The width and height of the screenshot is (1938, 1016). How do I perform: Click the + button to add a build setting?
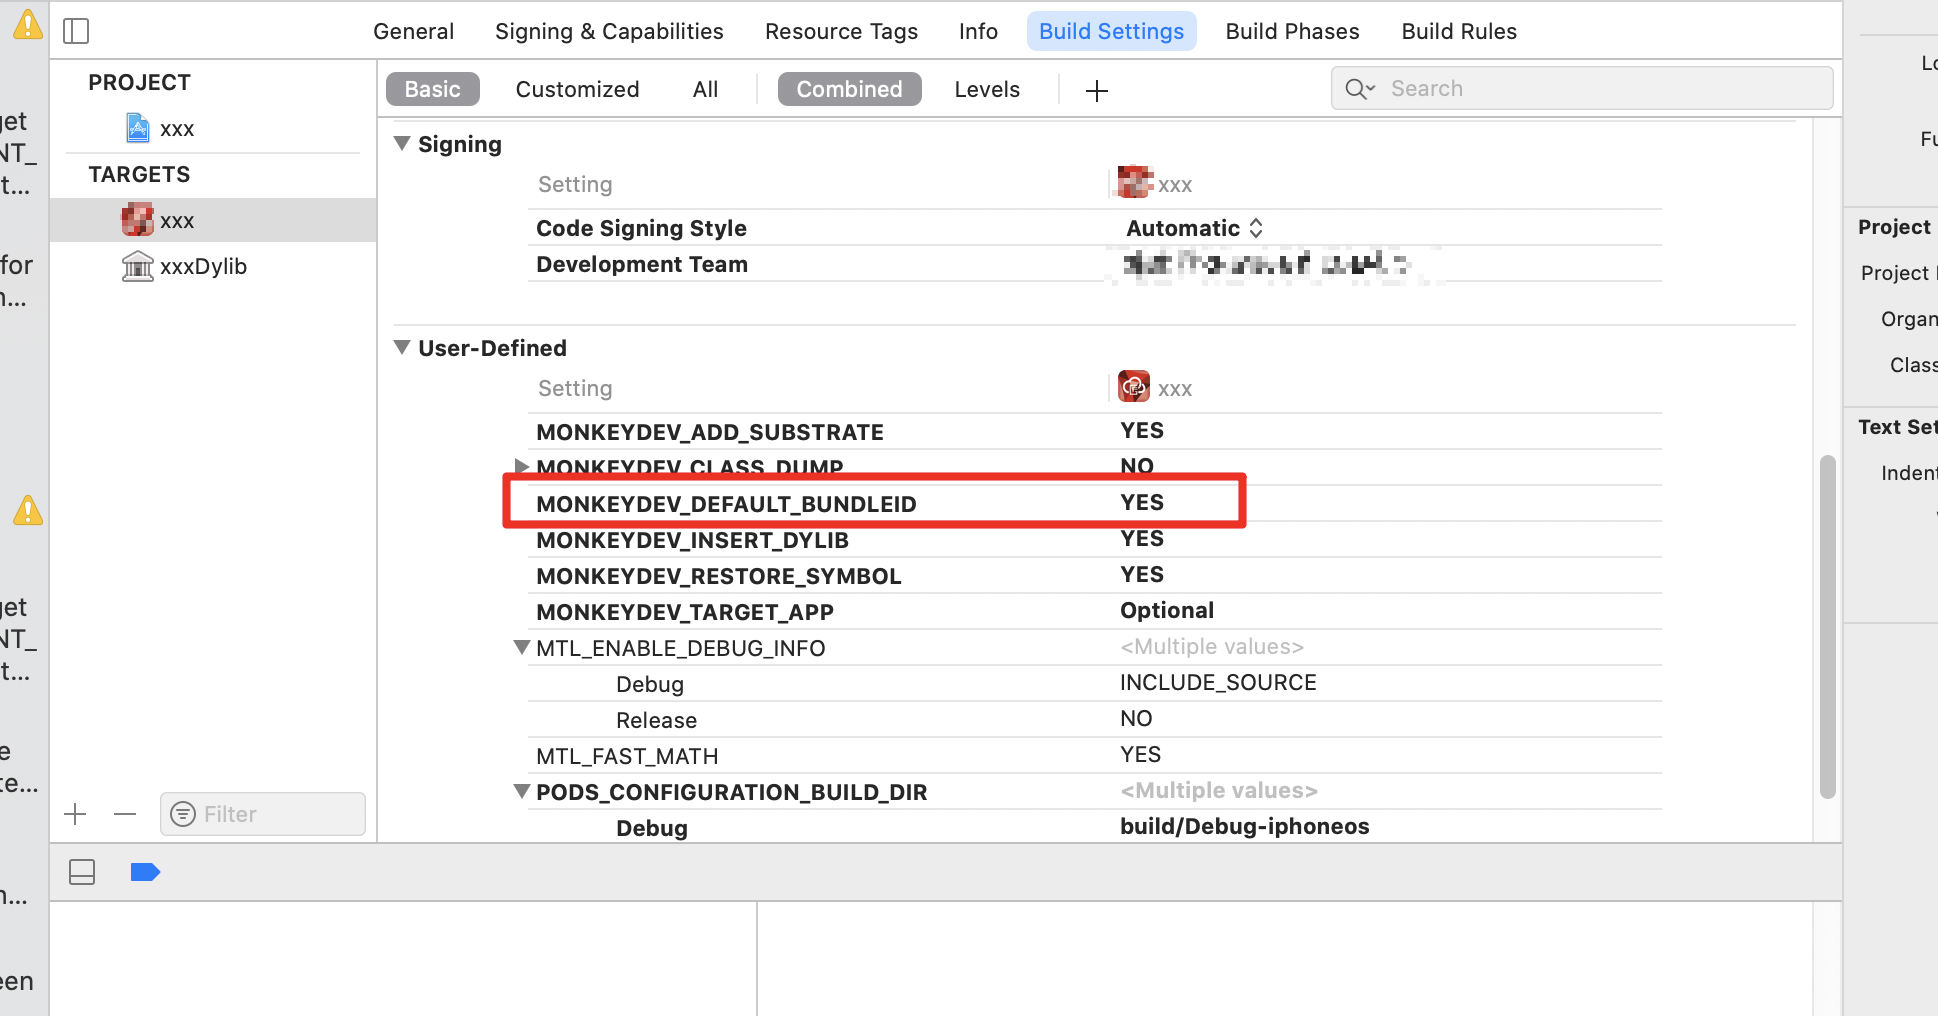click(1096, 90)
